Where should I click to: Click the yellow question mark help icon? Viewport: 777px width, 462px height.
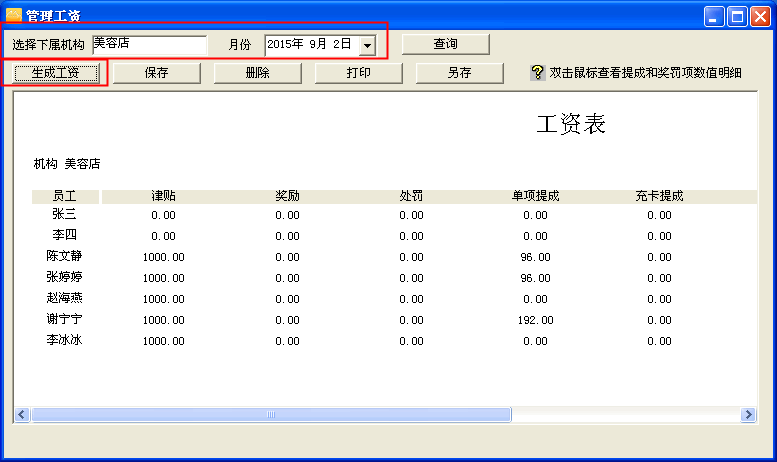537,73
